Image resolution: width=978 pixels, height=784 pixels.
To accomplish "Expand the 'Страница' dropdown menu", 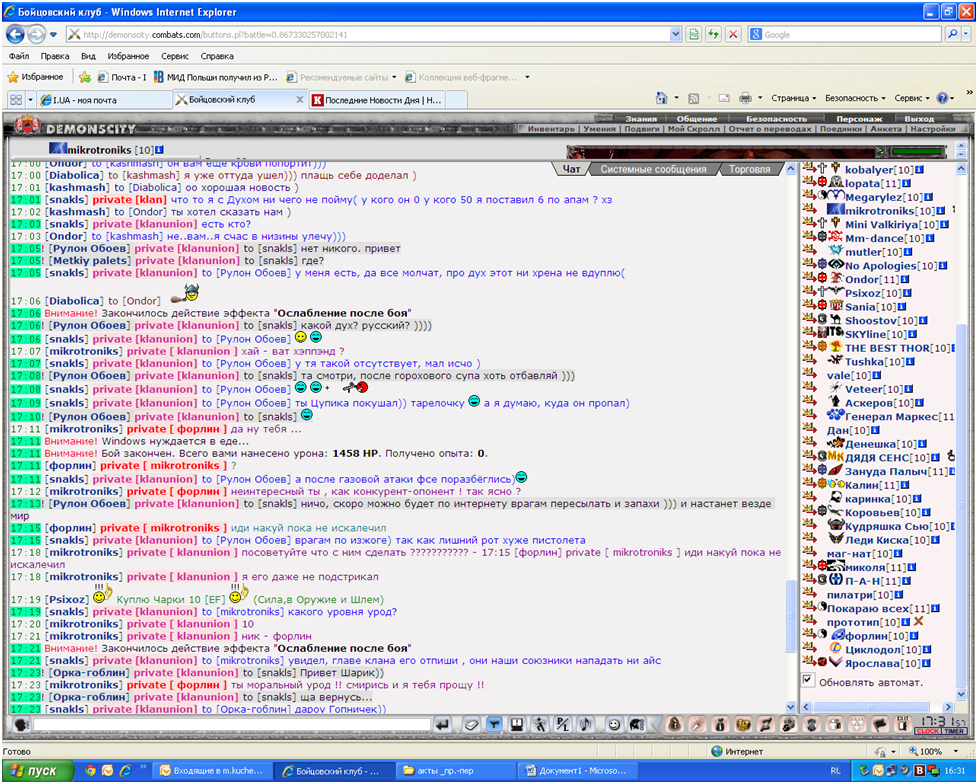I will point(794,98).
